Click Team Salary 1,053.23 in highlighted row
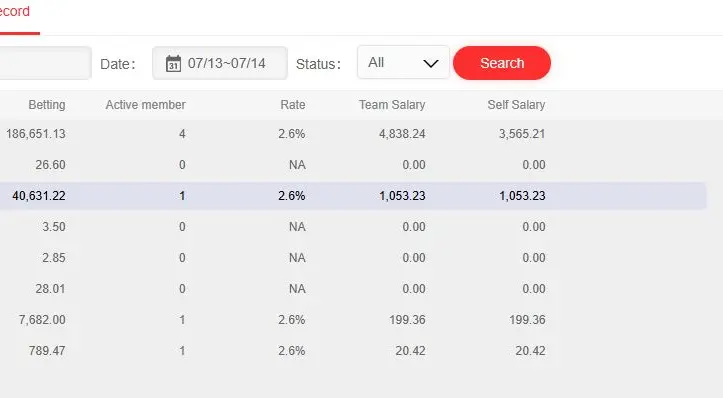The width and height of the screenshot is (723, 398). click(x=402, y=196)
